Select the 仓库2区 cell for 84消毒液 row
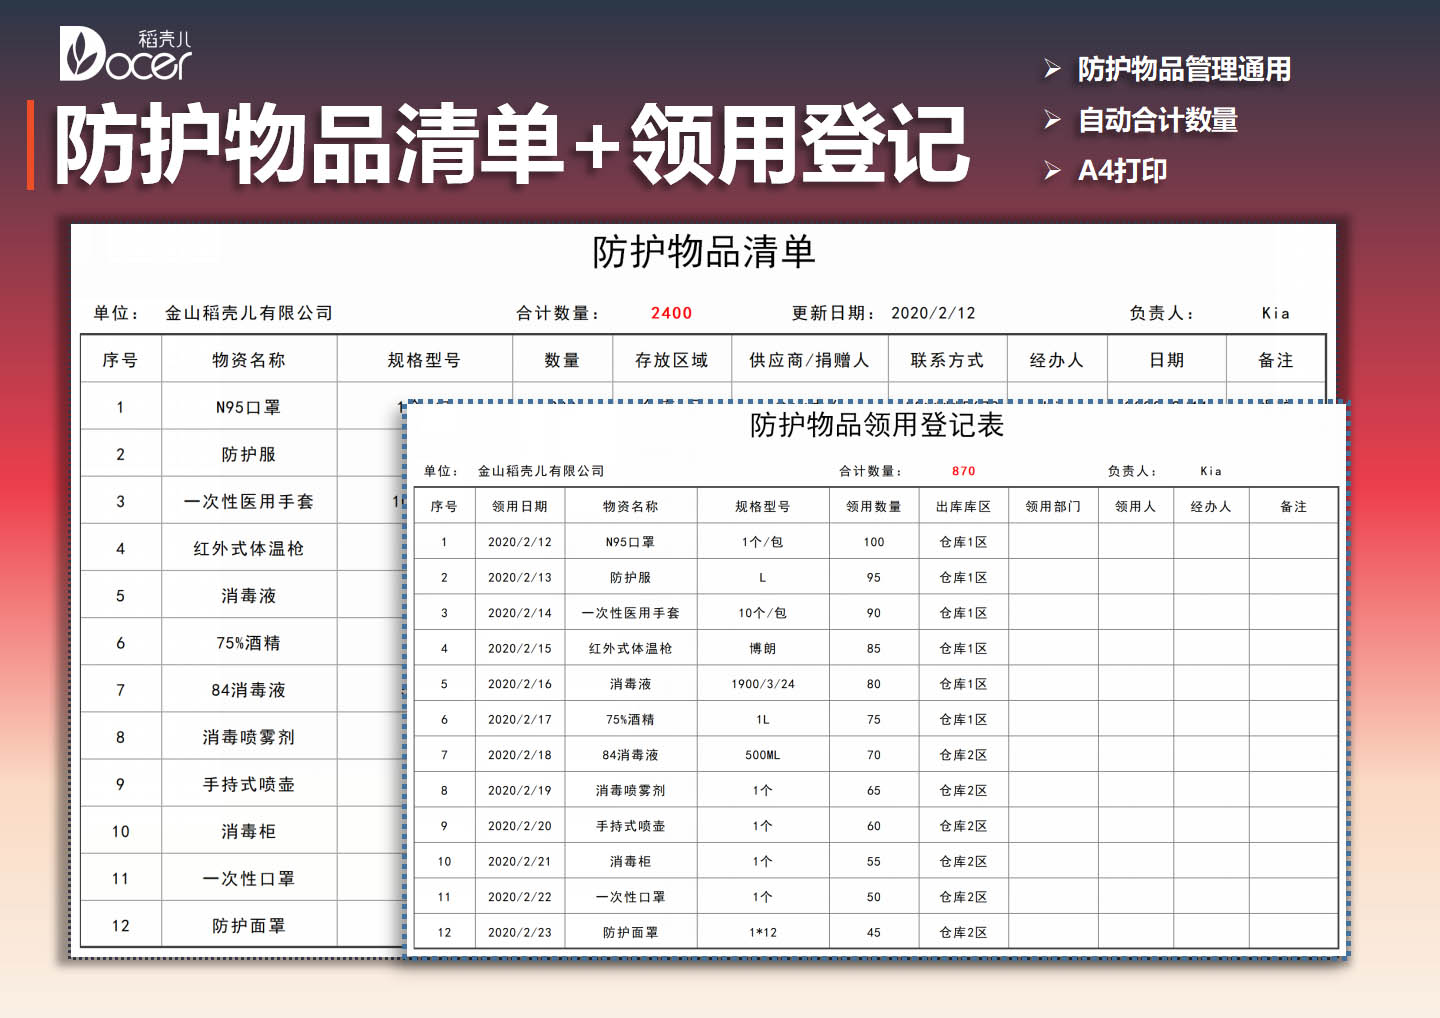 (x=959, y=754)
